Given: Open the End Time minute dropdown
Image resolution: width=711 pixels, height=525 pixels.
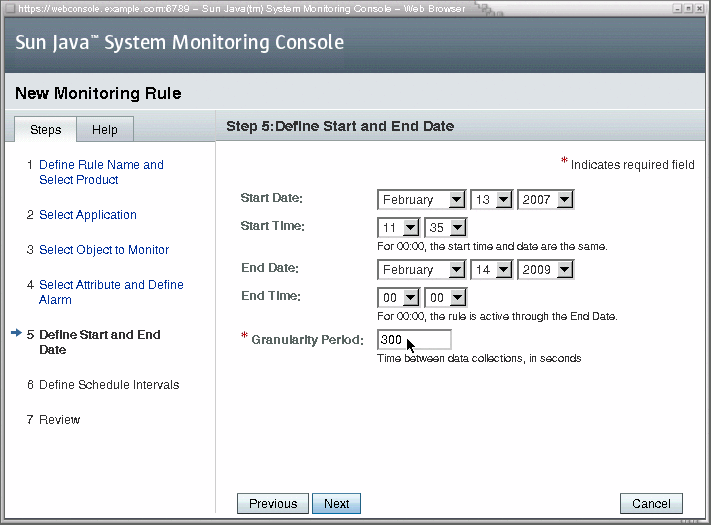Looking at the screenshot, I should (445, 298).
